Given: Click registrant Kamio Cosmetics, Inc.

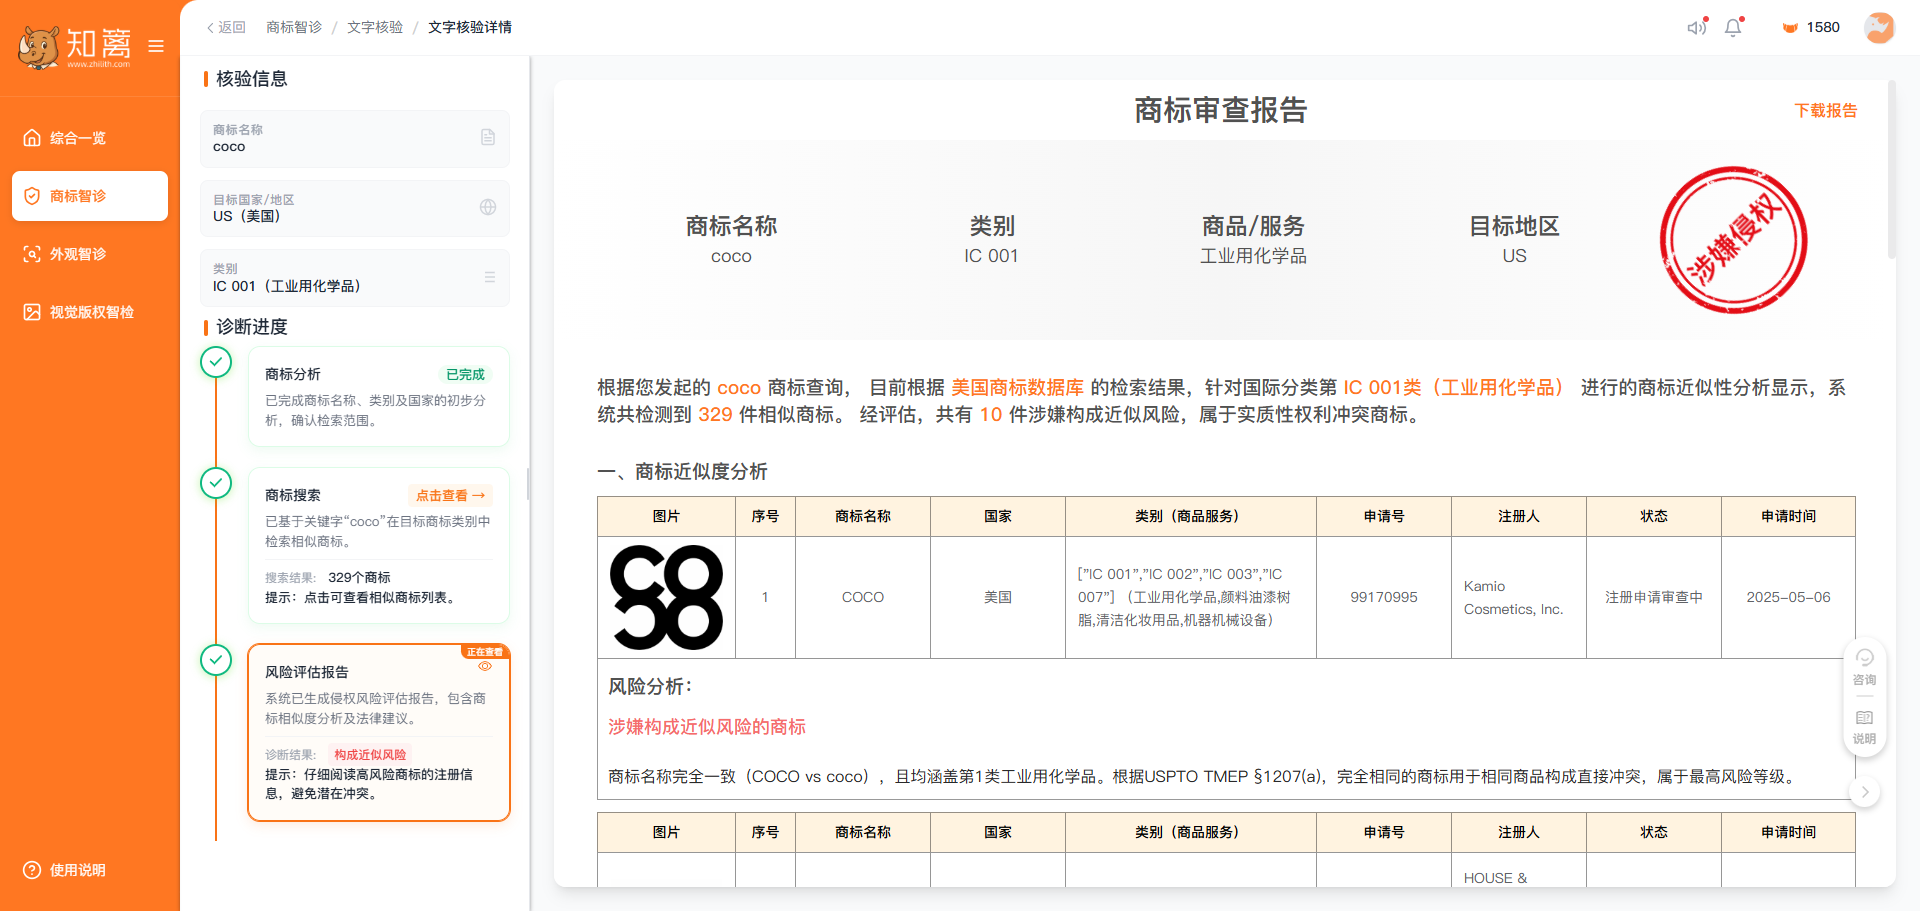Looking at the screenshot, I should click(x=1514, y=597).
